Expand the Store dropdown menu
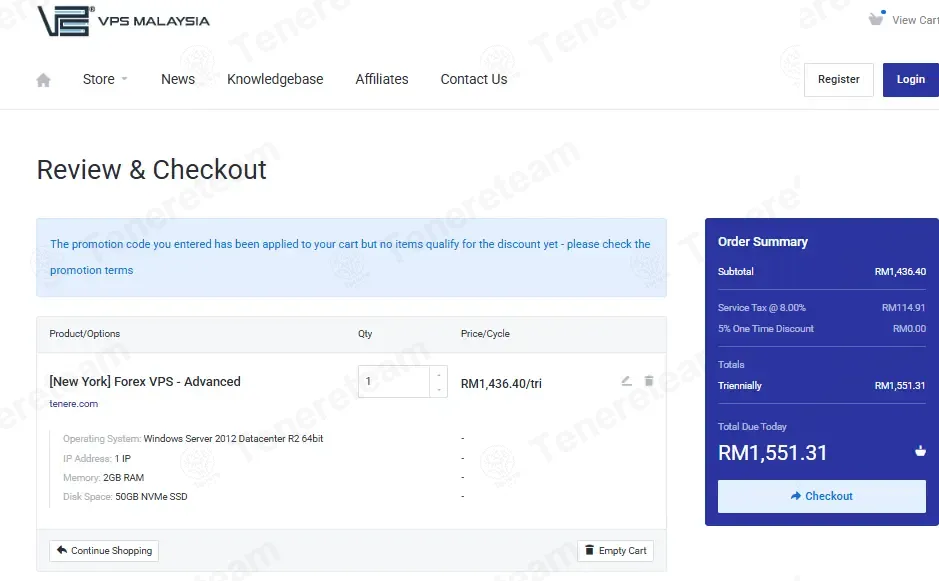The height and width of the screenshot is (581, 939). click(x=105, y=79)
